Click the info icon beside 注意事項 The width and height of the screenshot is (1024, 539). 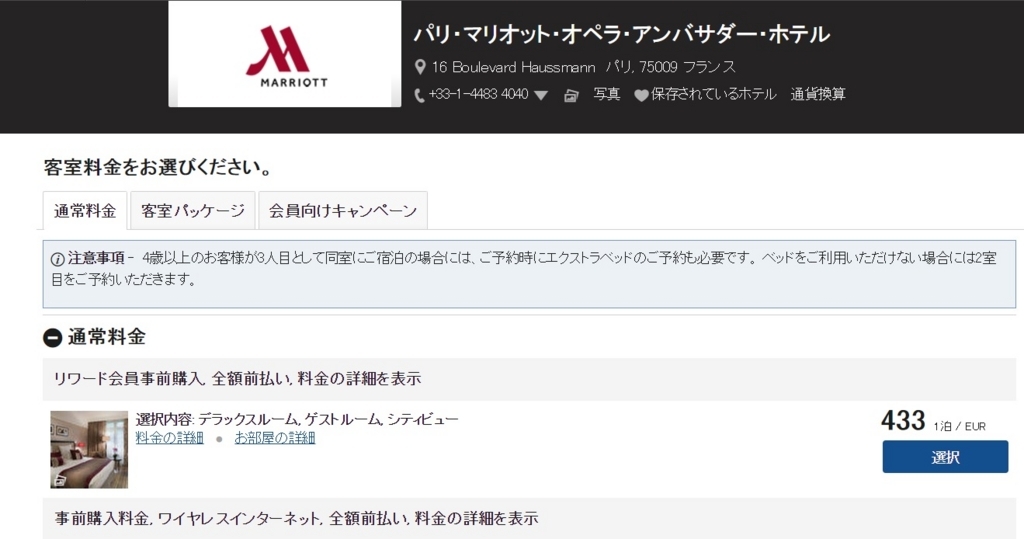[57, 259]
